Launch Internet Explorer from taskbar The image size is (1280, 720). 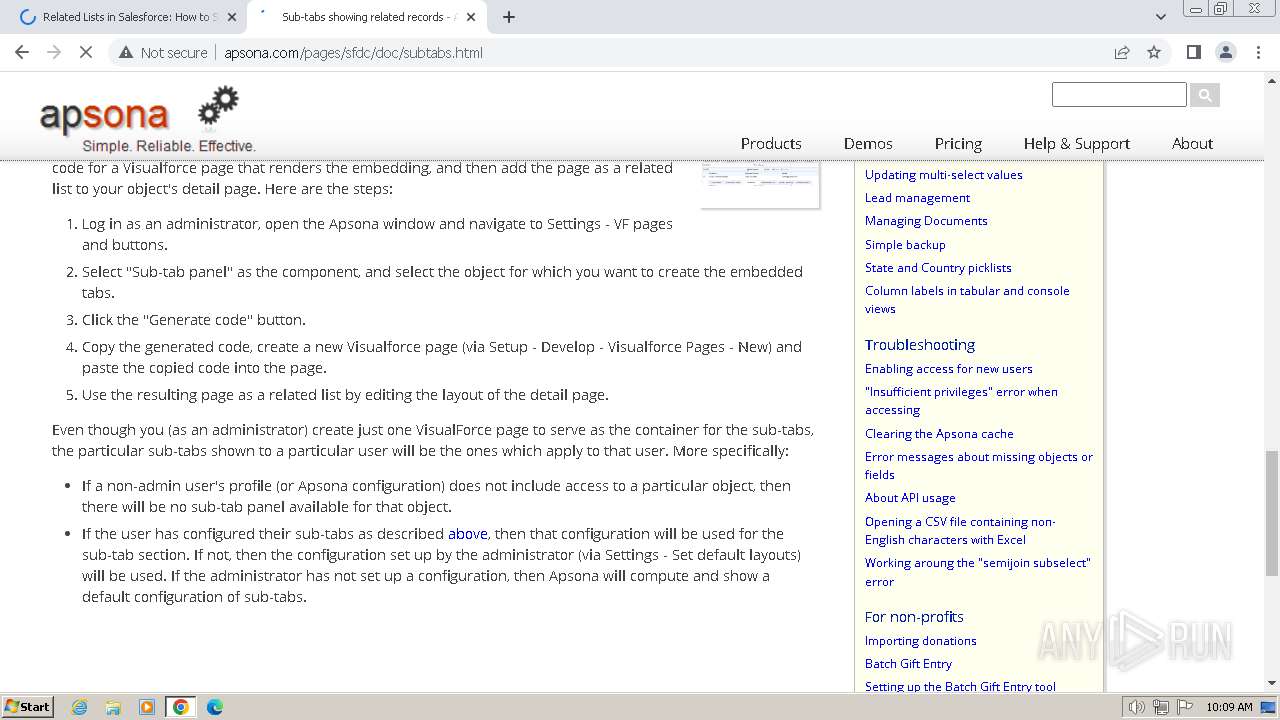[x=79, y=707]
